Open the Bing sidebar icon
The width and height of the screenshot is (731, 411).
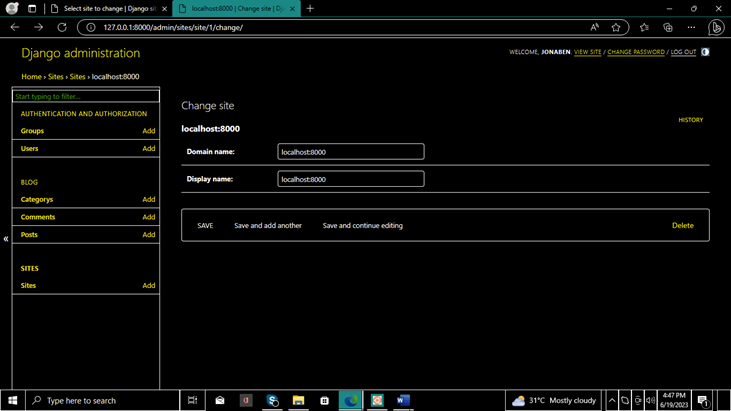pyautogui.click(x=716, y=27)
